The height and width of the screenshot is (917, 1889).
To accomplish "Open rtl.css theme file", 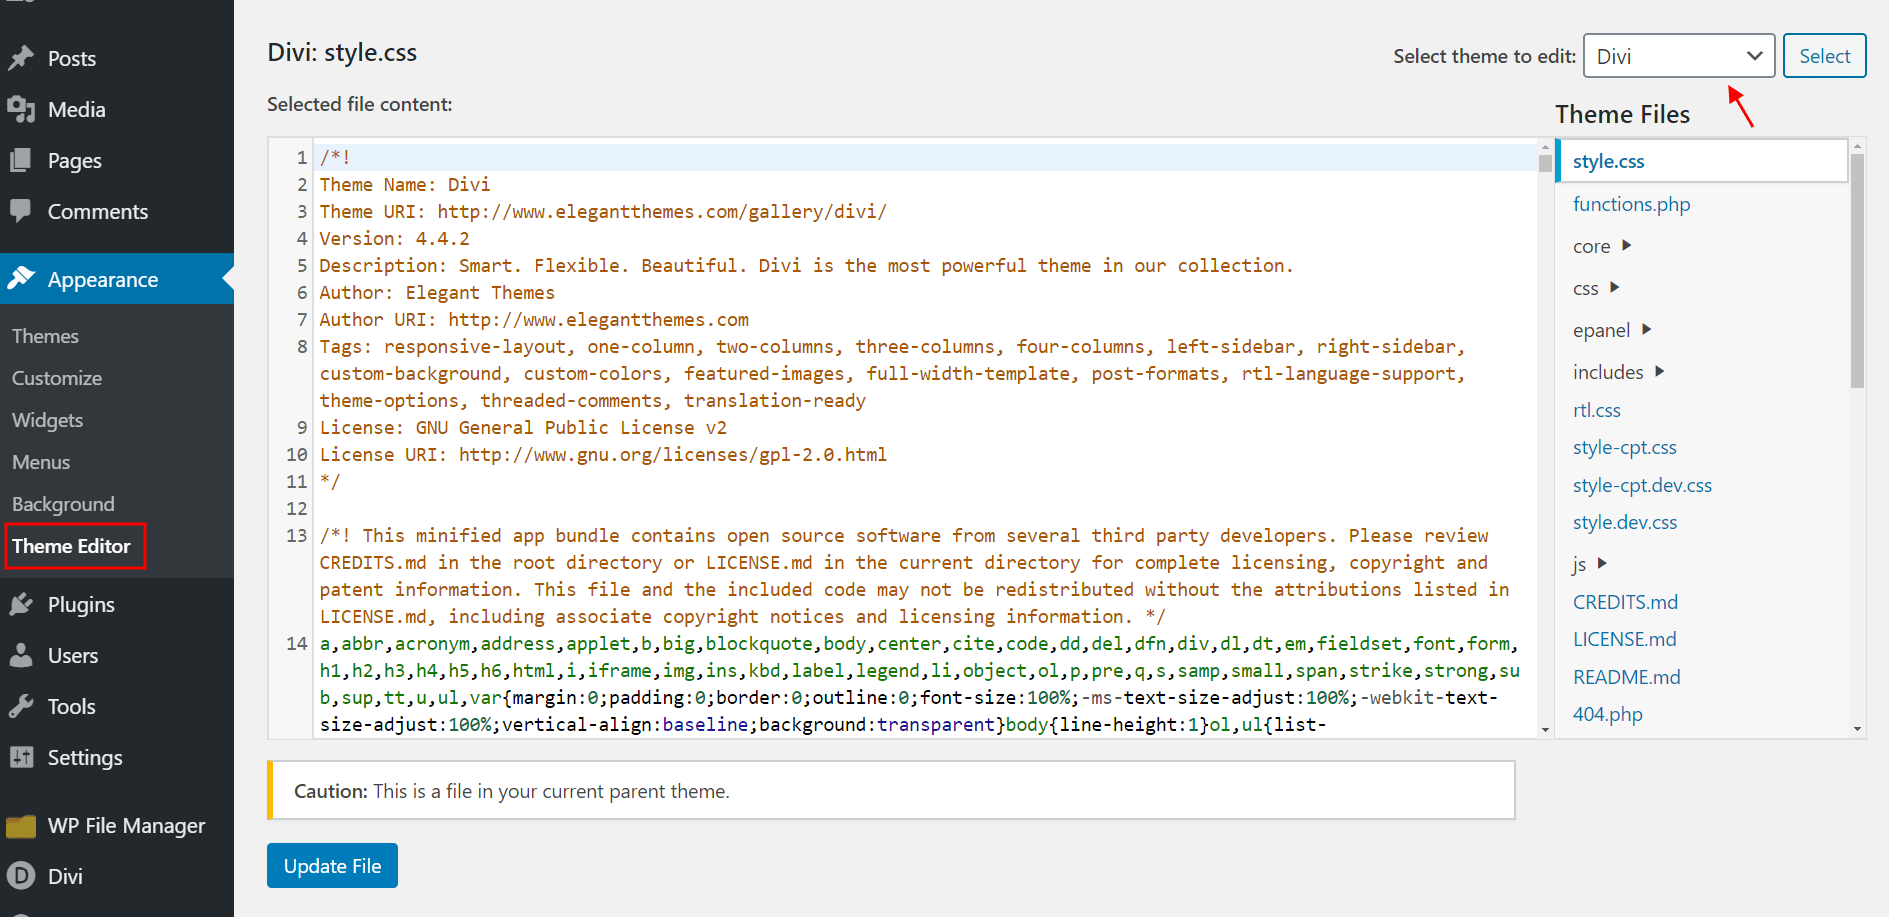I will tap(1596, 410).
